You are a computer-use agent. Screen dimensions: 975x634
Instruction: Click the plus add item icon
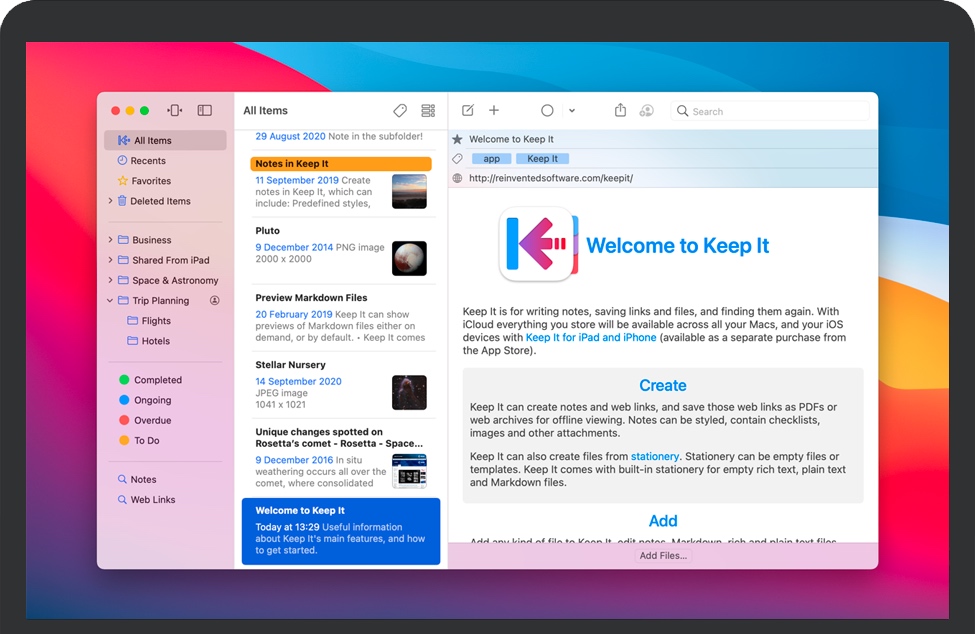click(x=493, y=111)
